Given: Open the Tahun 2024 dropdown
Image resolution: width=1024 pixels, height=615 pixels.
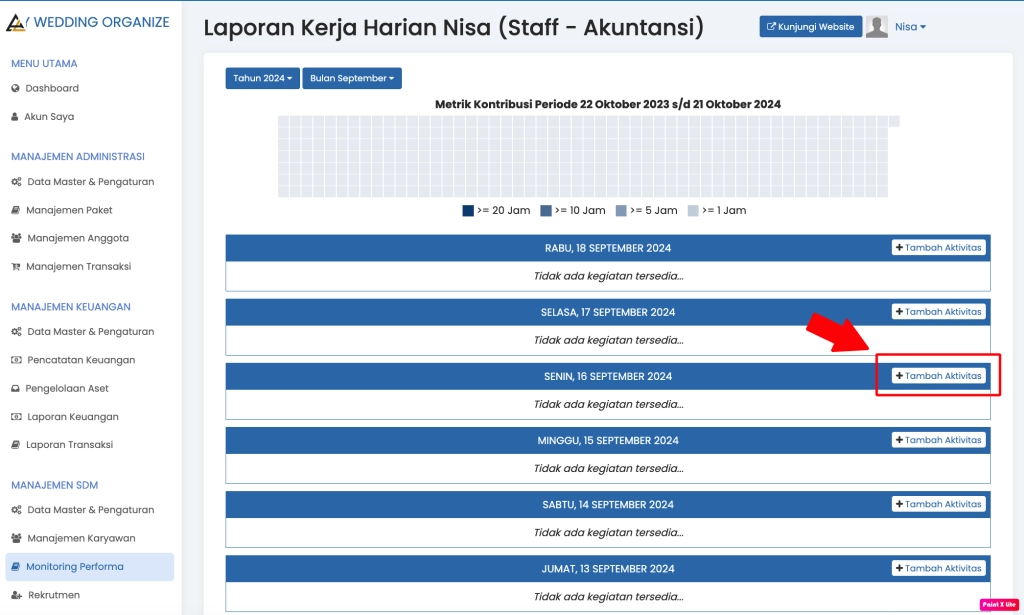Looking at the screenshot, I should coord(263,78).
